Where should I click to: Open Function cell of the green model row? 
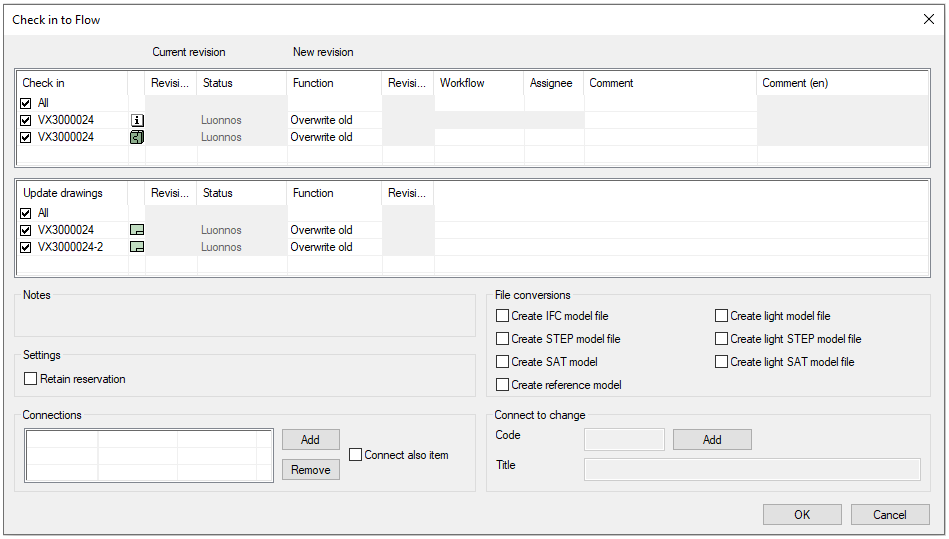tap(334, 137)
